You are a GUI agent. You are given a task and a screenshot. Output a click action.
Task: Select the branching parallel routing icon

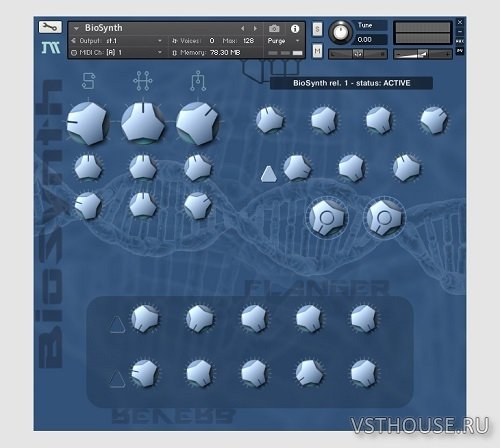[x=198, y=81]
